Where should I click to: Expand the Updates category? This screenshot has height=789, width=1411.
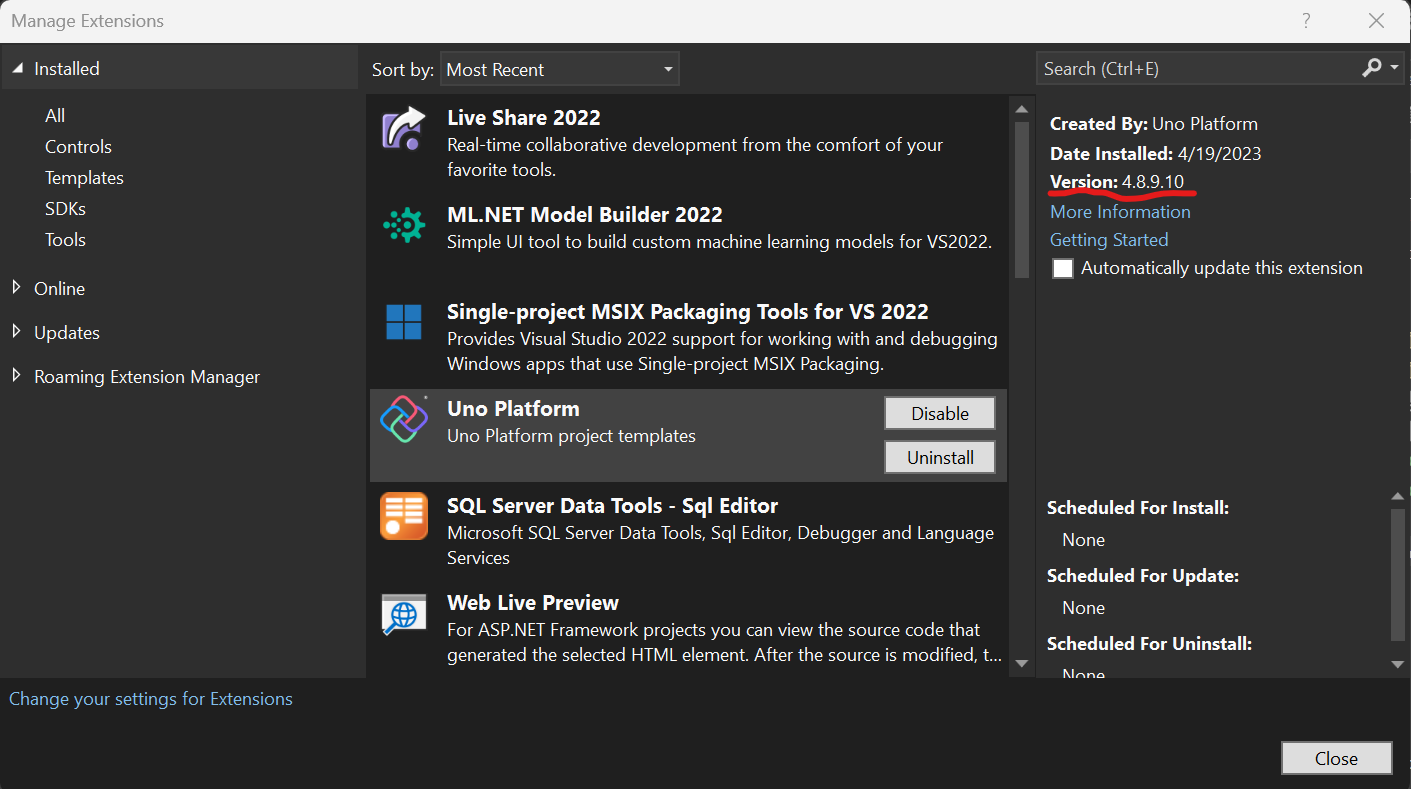[x=16, y=332]
